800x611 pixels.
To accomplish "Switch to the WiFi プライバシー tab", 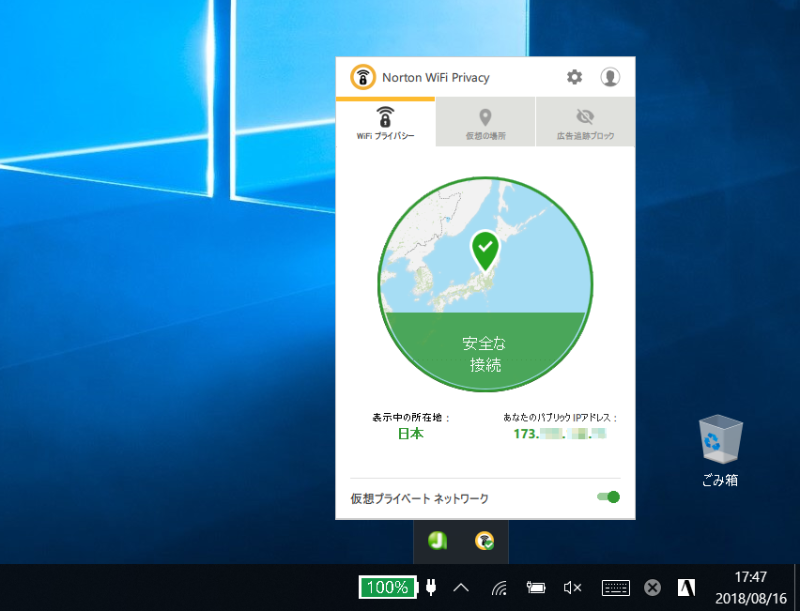I will tap(385, 122).
